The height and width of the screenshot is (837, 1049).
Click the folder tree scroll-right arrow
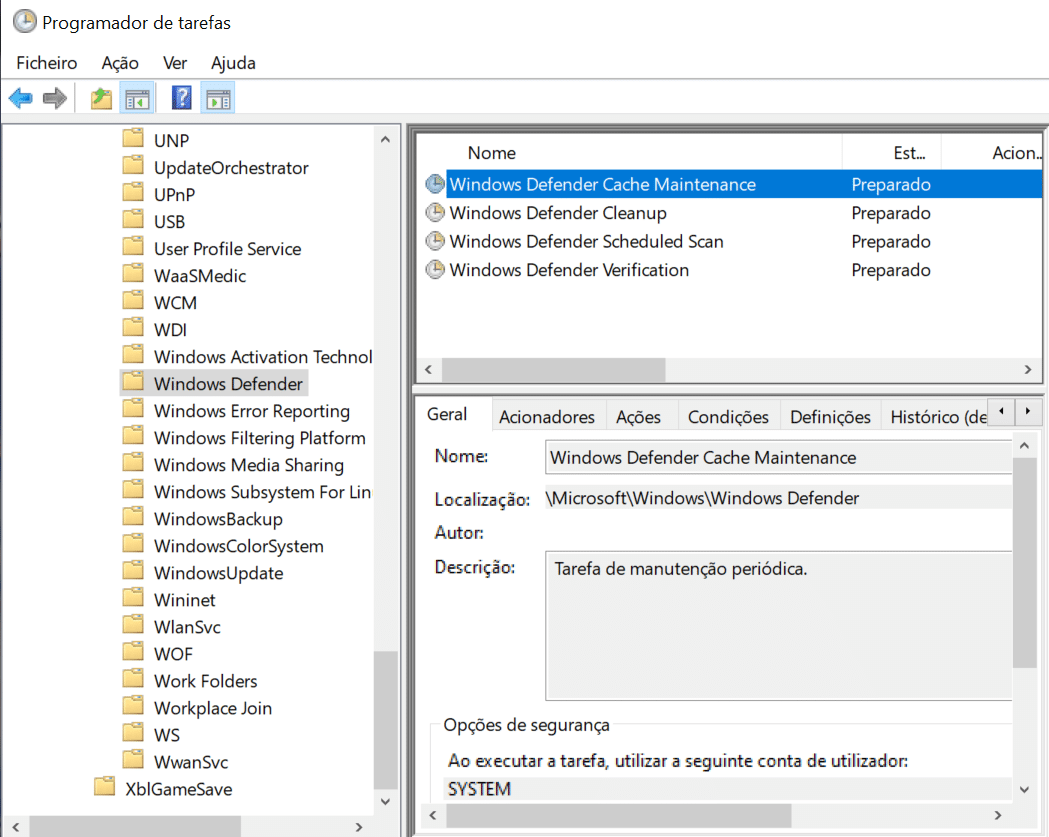click(359, 827)
